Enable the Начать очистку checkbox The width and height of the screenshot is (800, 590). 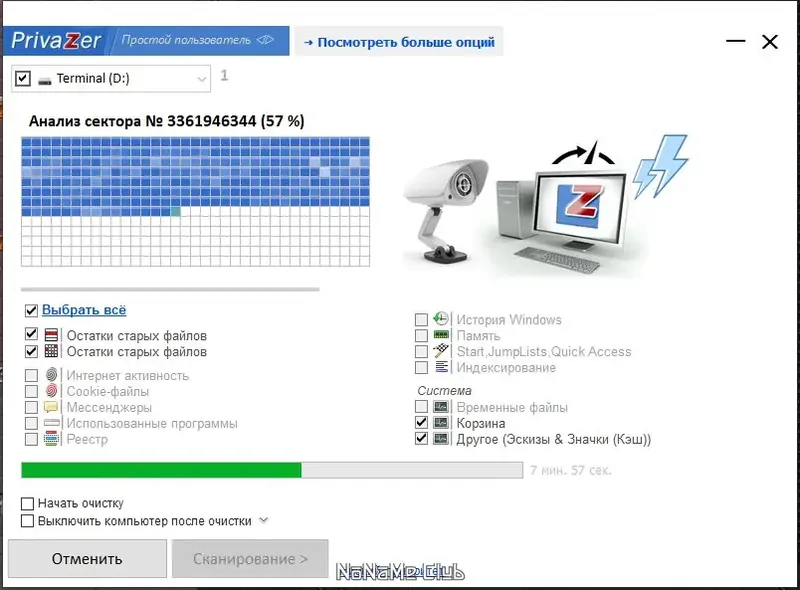pyautogui.click(x=28, y=504)
